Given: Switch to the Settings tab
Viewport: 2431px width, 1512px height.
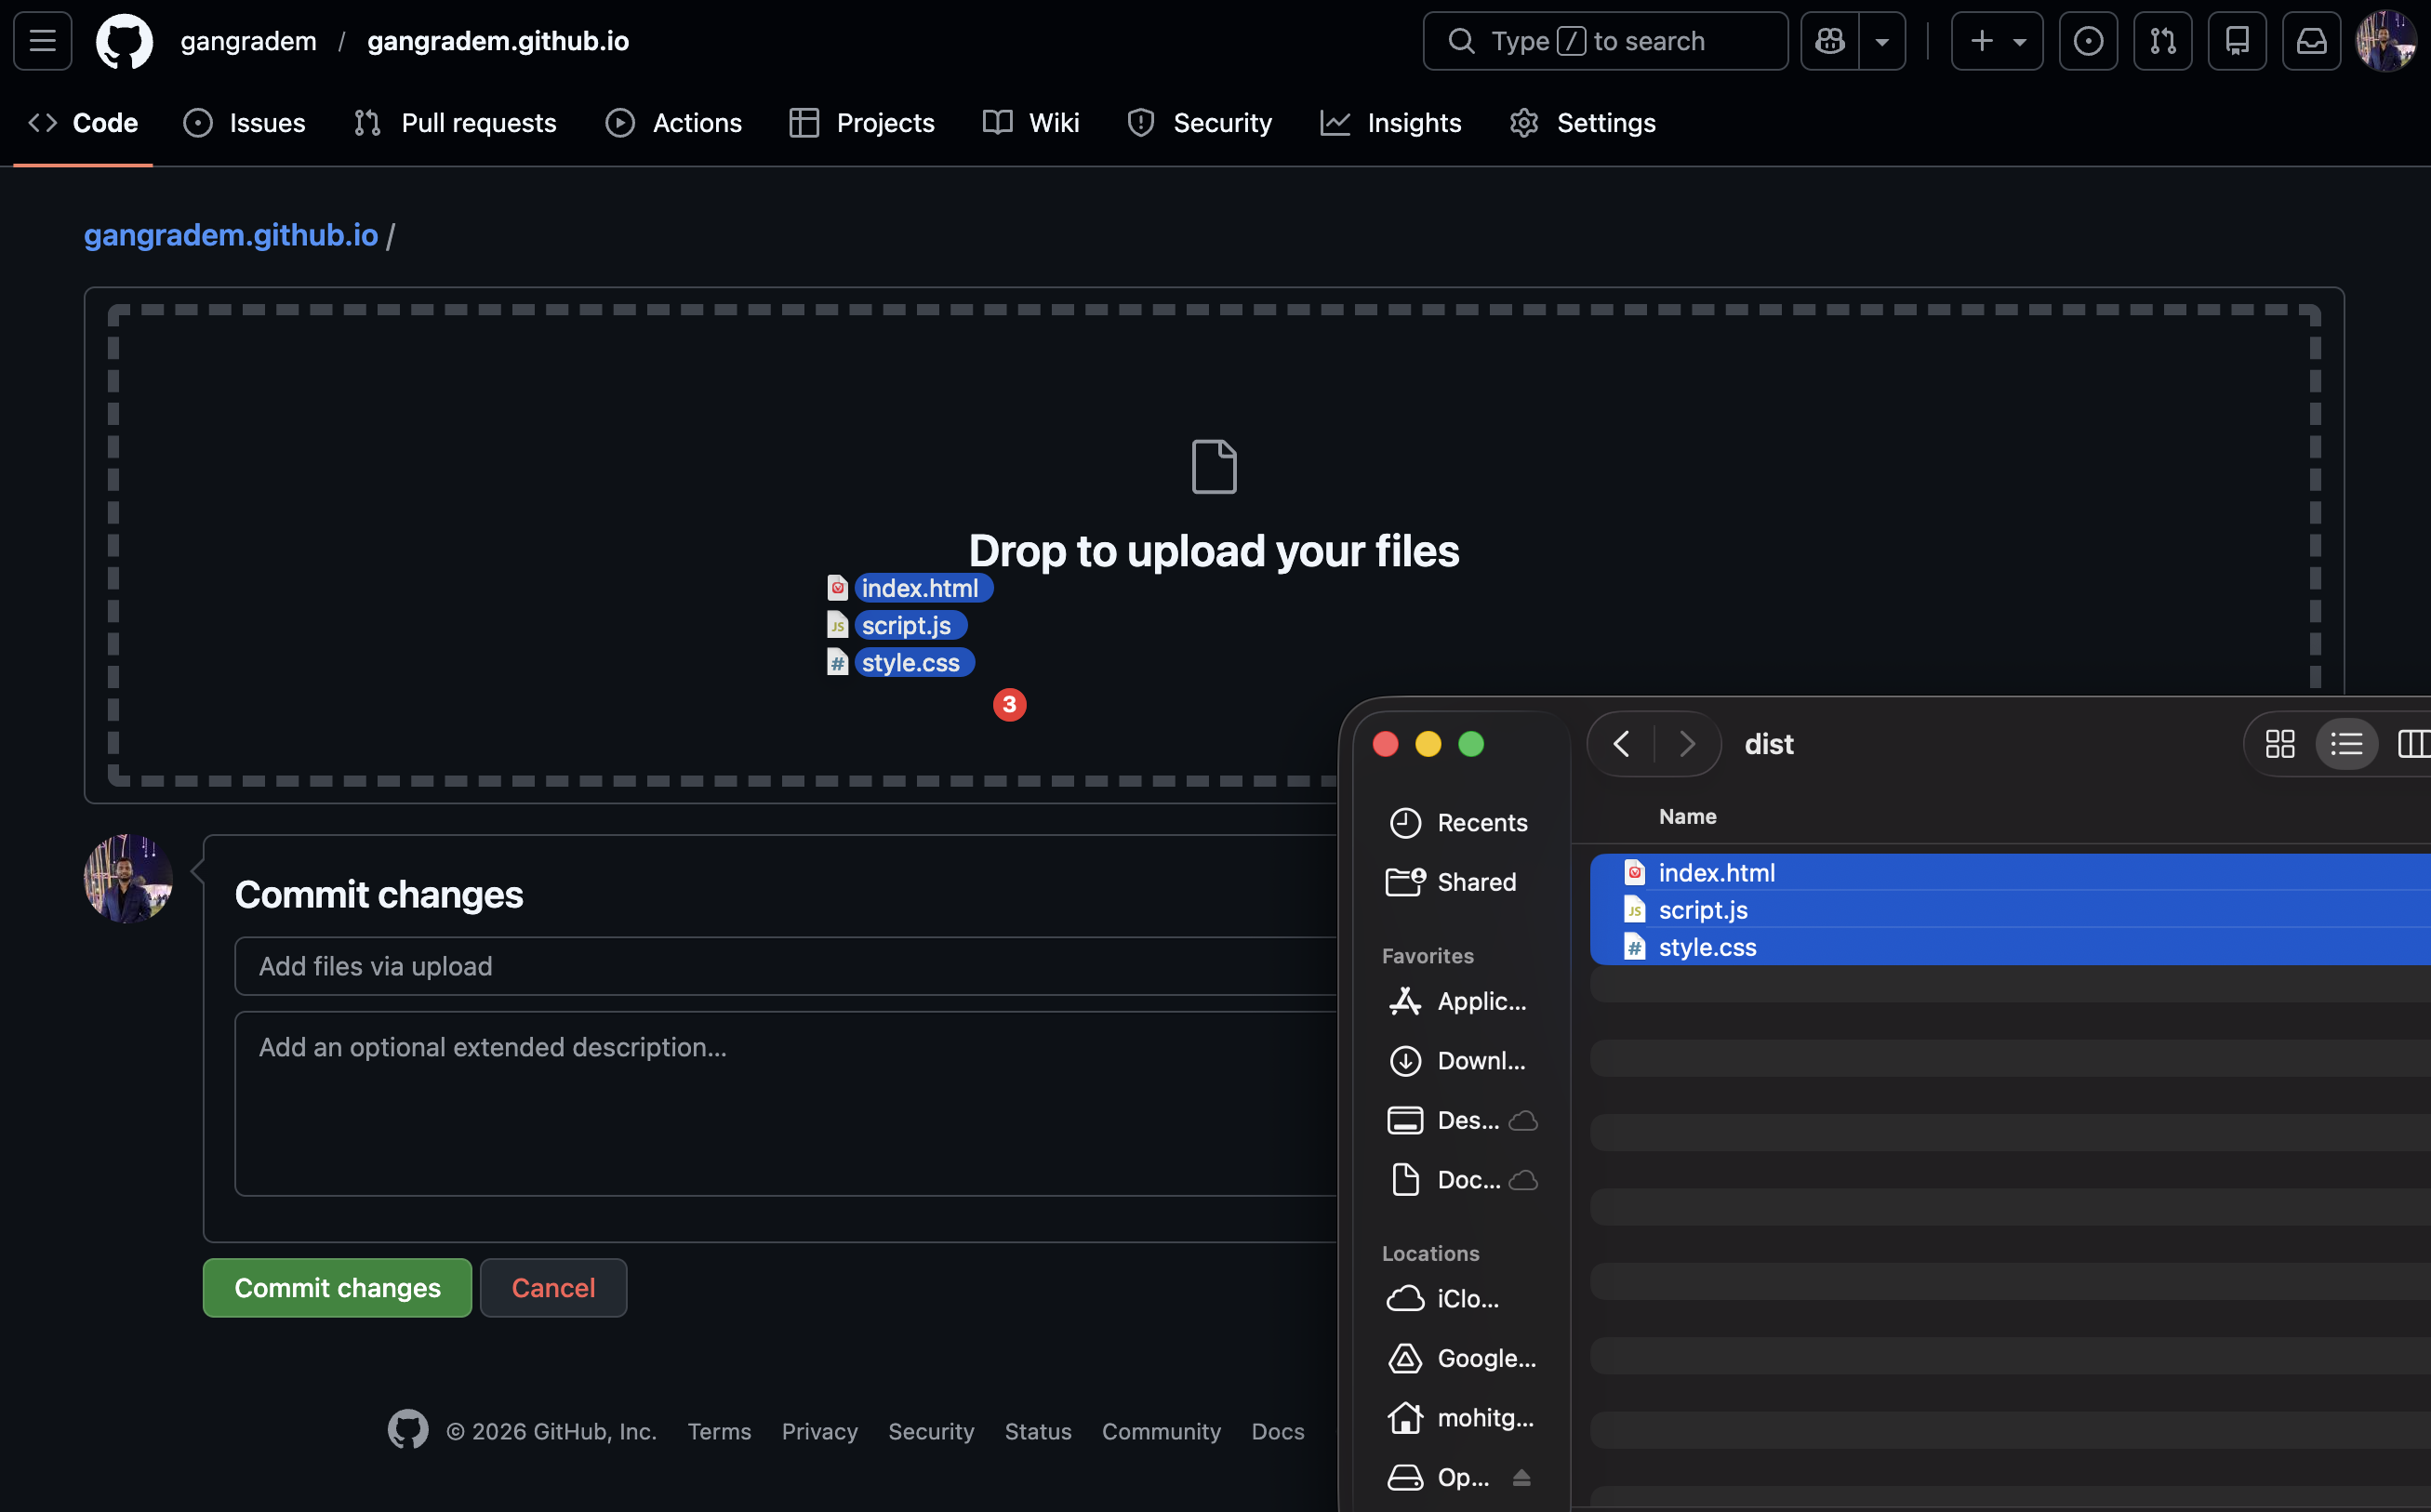Looking at the screenshot, I should click(1603, 122).
